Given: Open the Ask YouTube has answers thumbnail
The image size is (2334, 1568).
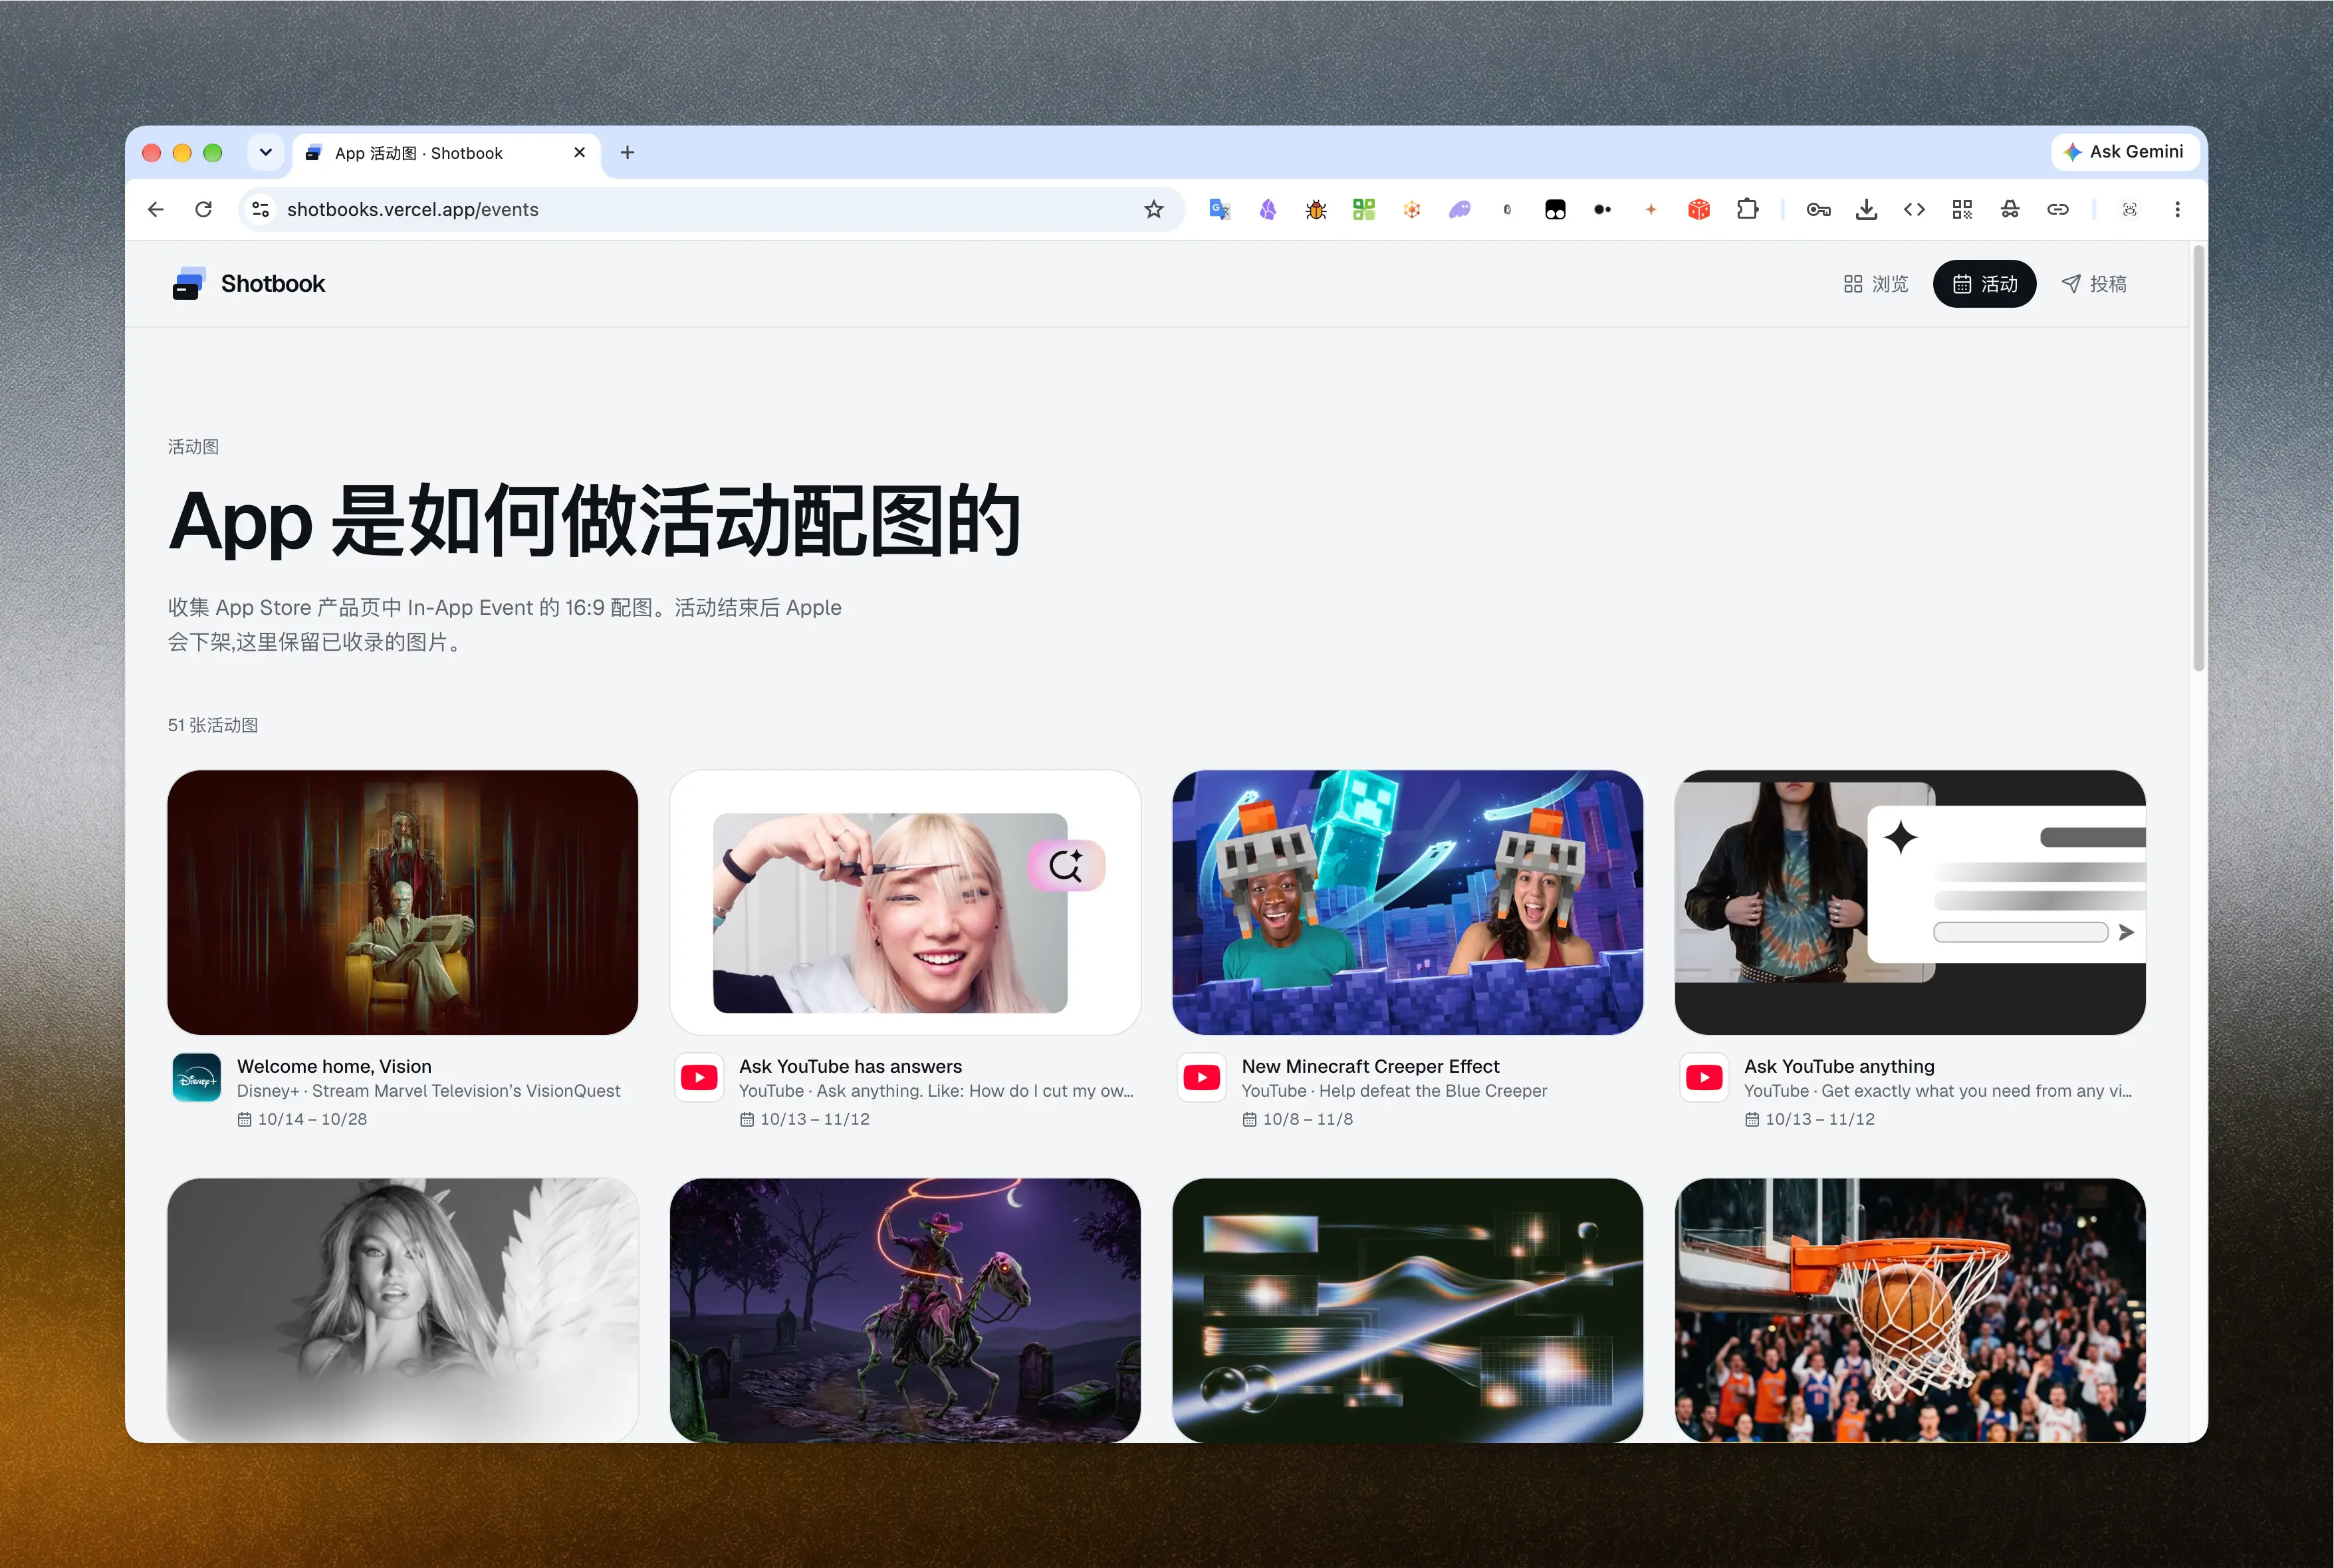Looking at the screenshot, I should click(905, 902).
